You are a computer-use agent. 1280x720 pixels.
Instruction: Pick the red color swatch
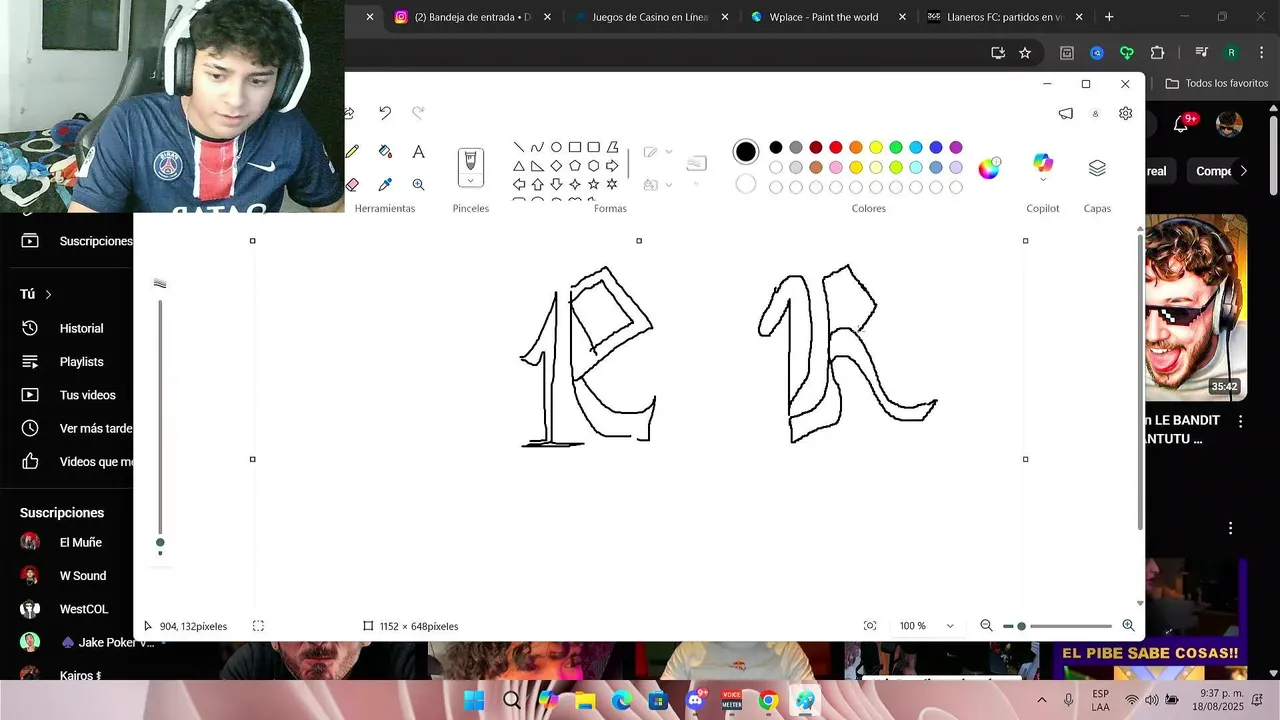click(x=836, y=147)
